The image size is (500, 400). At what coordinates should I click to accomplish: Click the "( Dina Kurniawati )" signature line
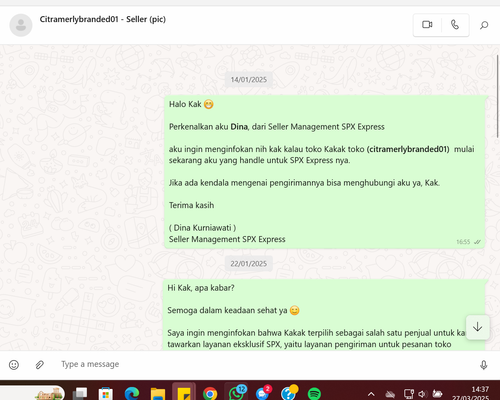202,228
